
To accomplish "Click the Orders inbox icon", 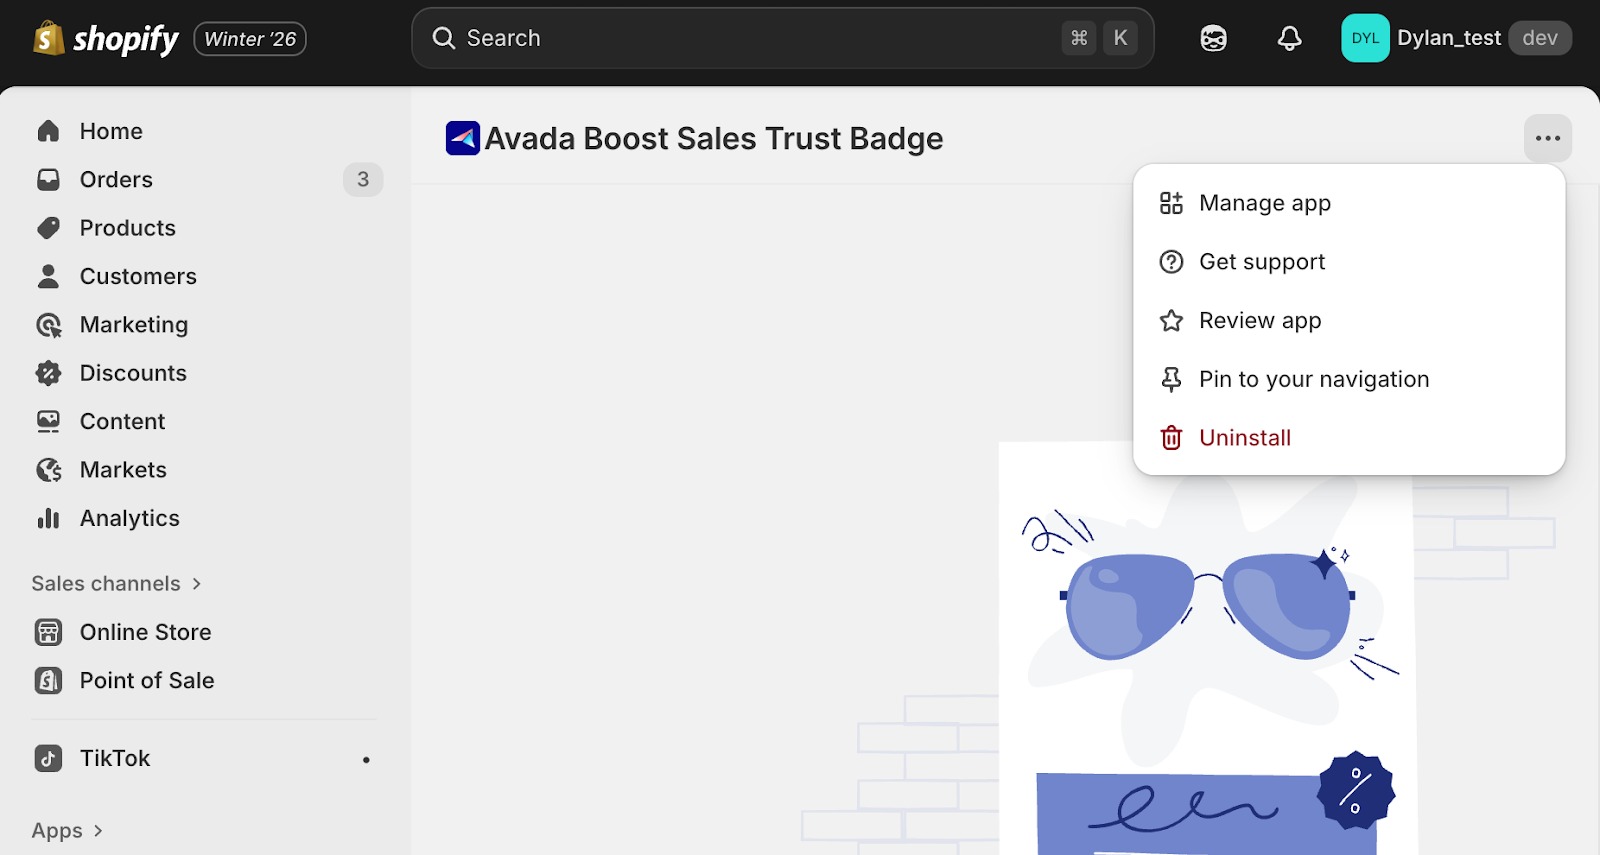I will point(48,179).
